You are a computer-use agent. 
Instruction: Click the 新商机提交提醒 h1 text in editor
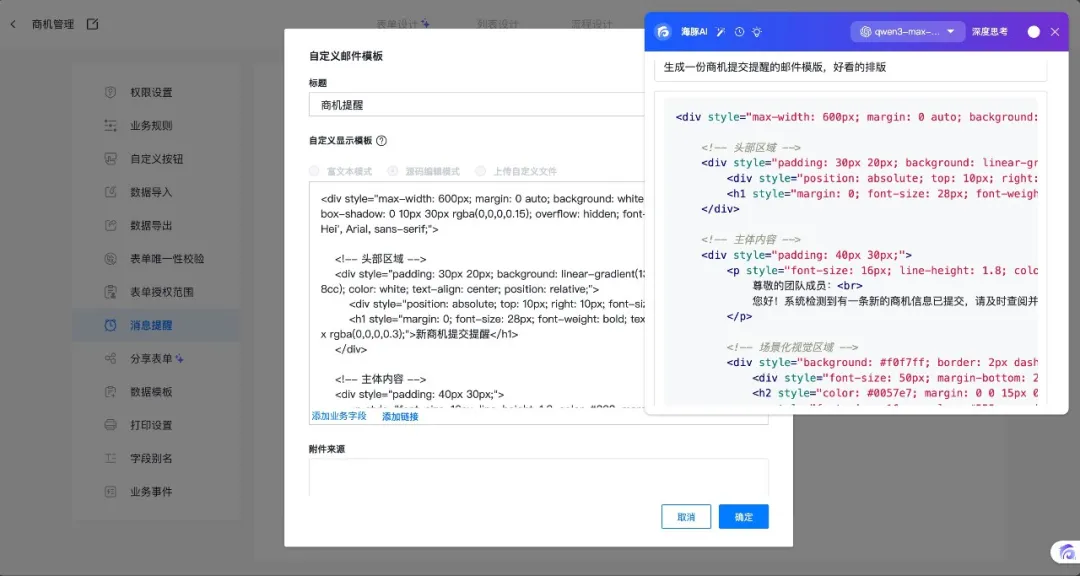click(x=453, y=334)
